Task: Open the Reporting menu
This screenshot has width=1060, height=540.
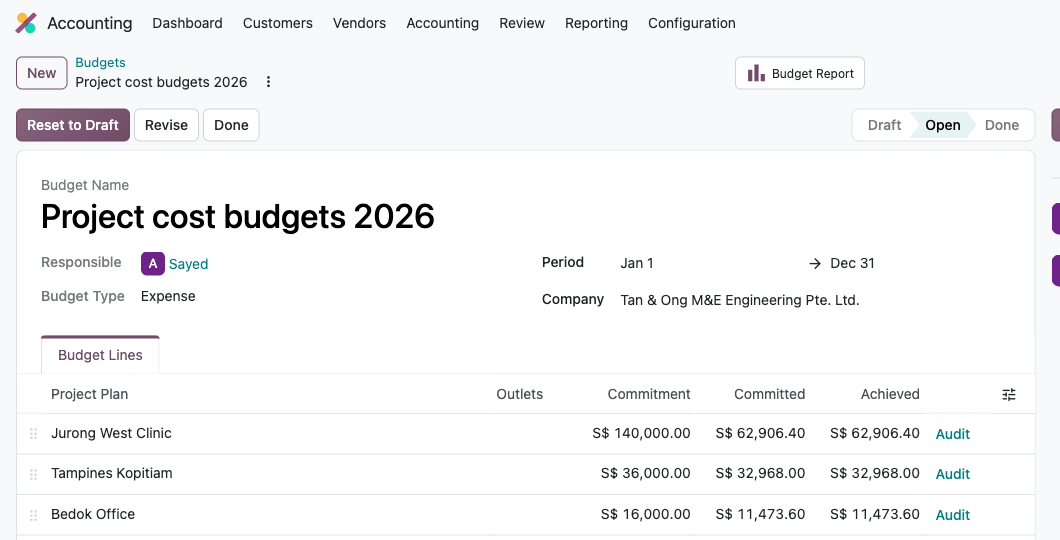Action: tap(596, 23)
